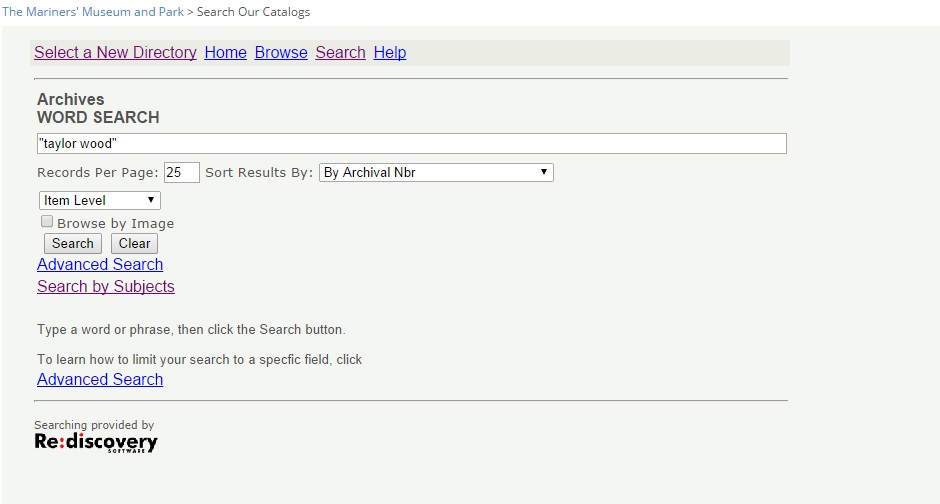
Task: Click Advanced Search link below the instructions
Action: pyautogui.click(x=100, y=379)
